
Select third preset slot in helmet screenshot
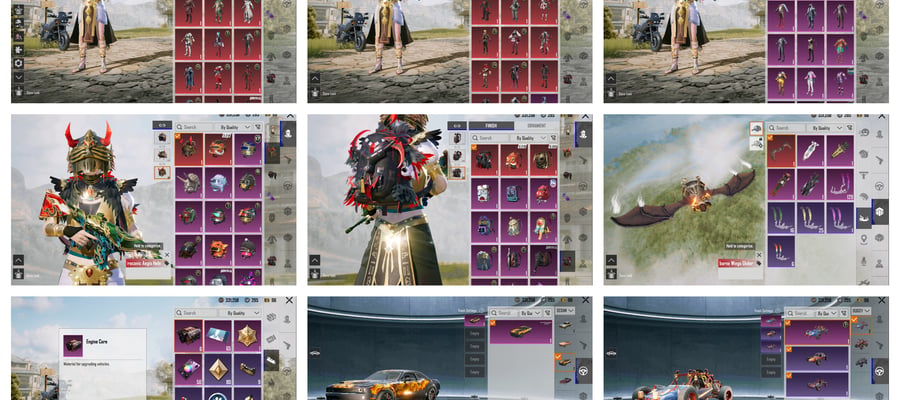[163, 172]
